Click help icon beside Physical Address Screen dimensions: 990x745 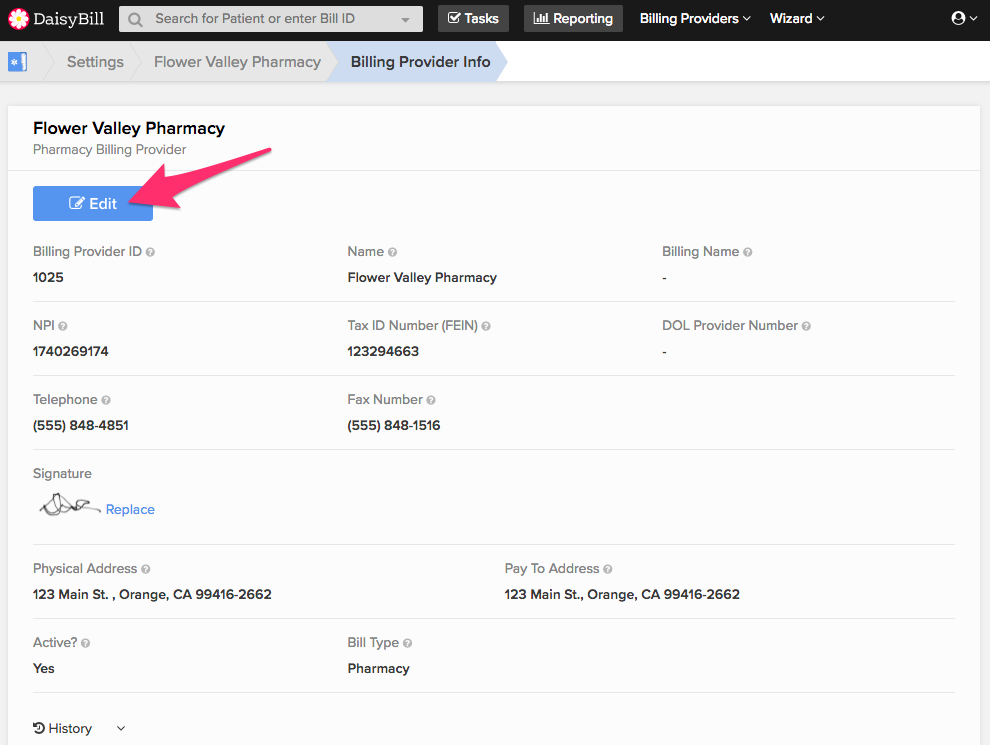[146, 569]
